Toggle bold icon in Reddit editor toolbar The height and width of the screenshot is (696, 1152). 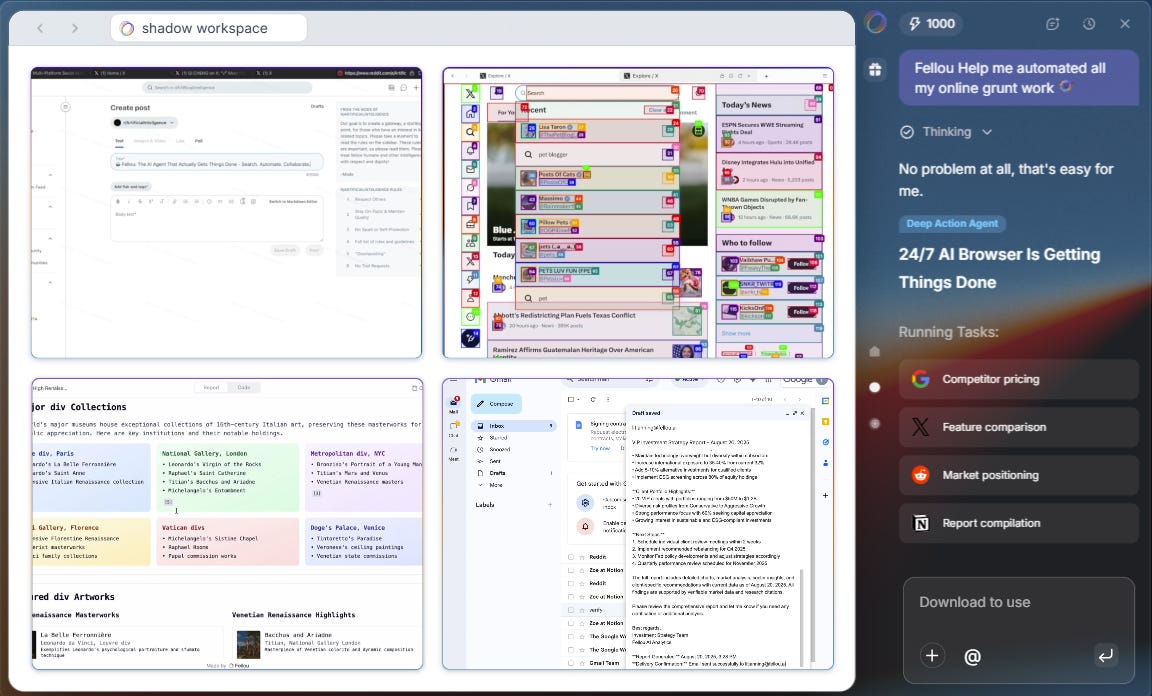click(x=118, y=201)
